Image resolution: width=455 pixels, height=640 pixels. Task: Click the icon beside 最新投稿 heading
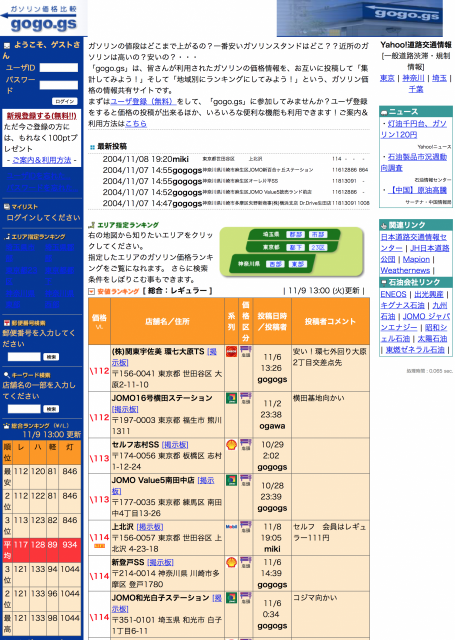click(x=93, y=147)
